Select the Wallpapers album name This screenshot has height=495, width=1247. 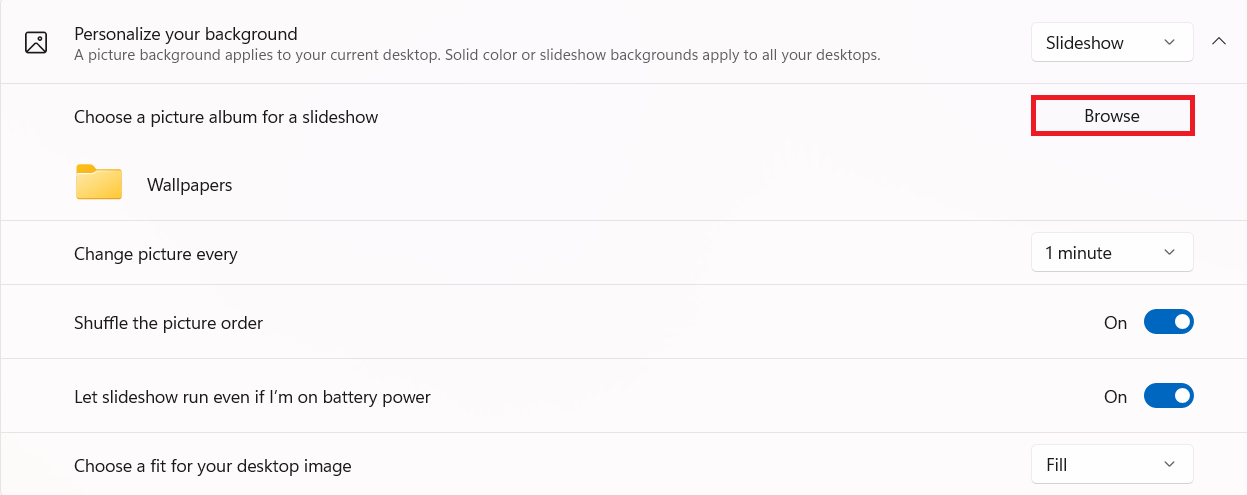point(189,185)
